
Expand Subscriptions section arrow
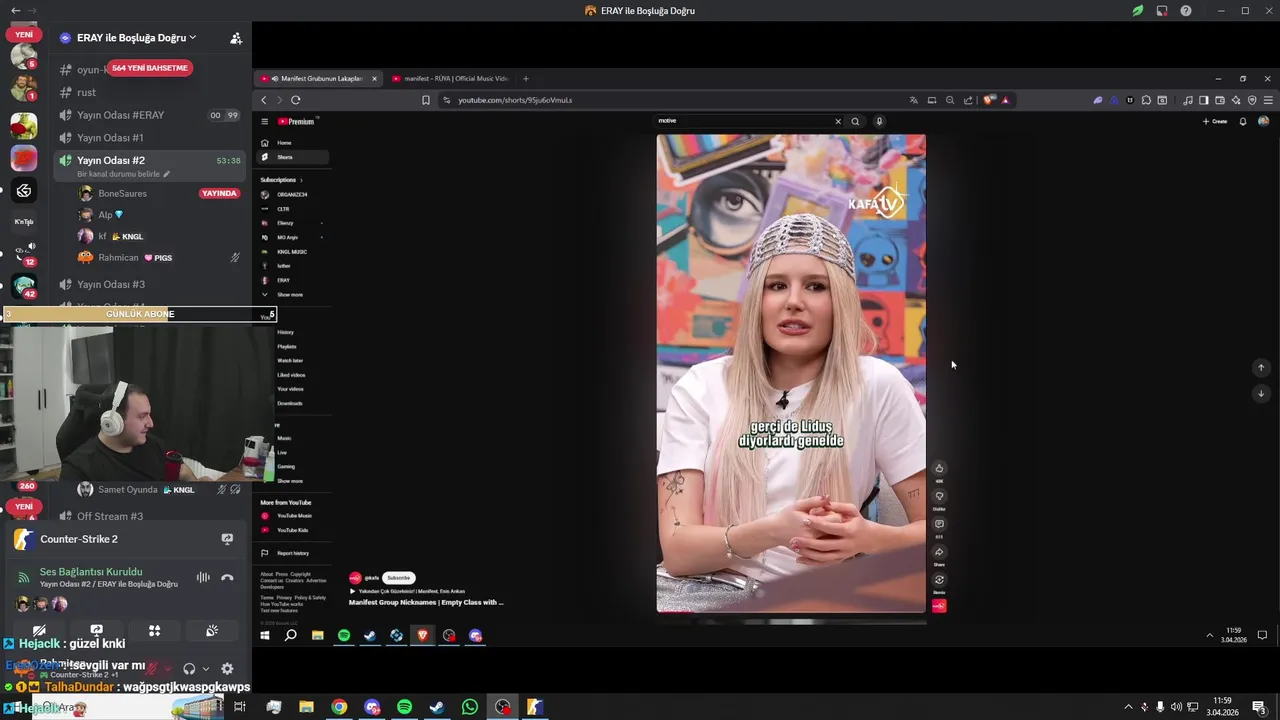pyautogui.click(x=301, y=180)
